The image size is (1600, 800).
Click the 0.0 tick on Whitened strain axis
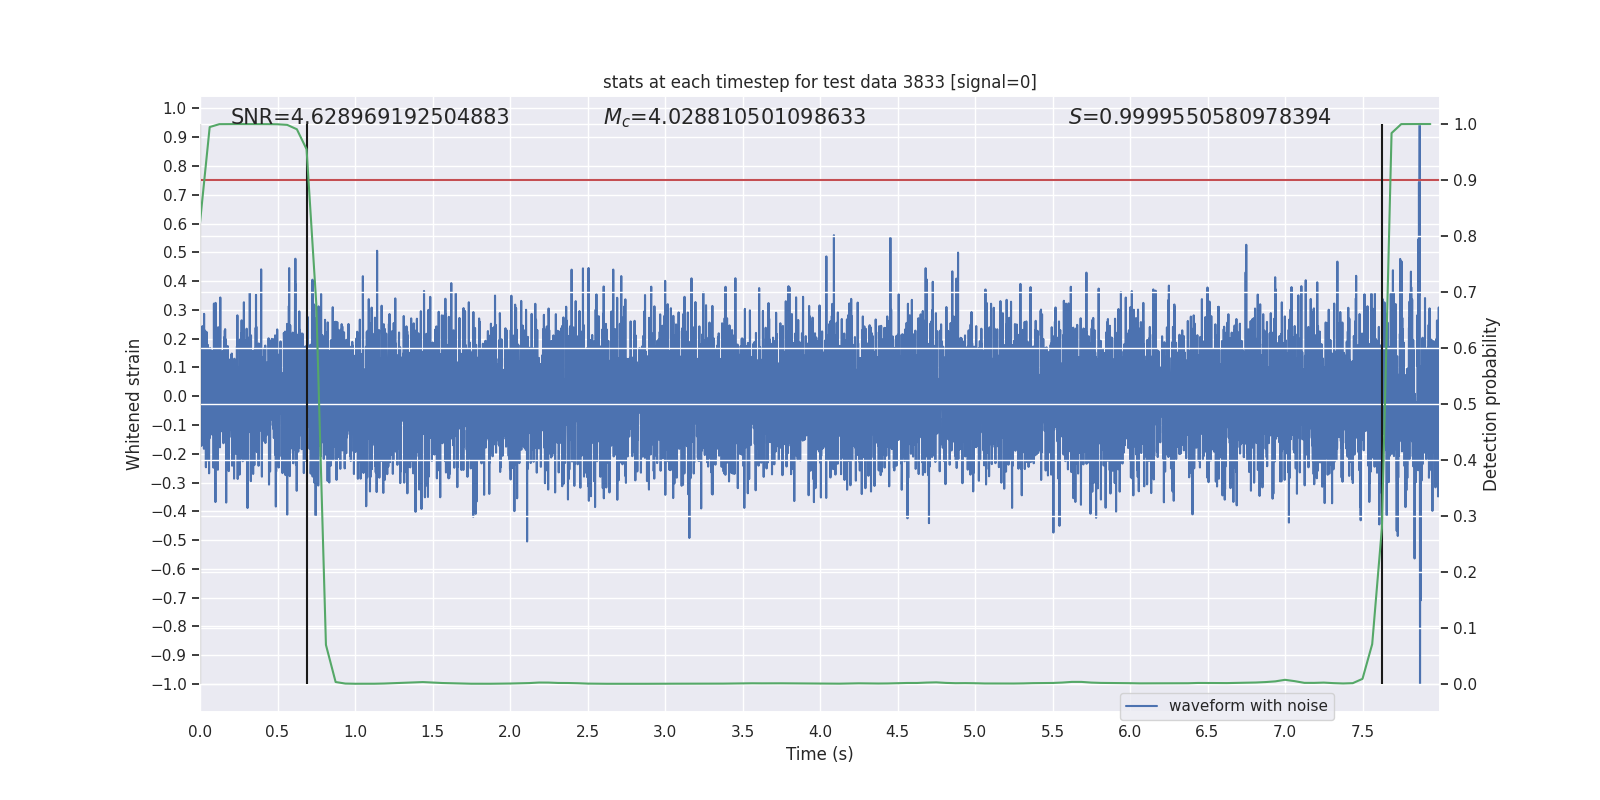(175, 396)
